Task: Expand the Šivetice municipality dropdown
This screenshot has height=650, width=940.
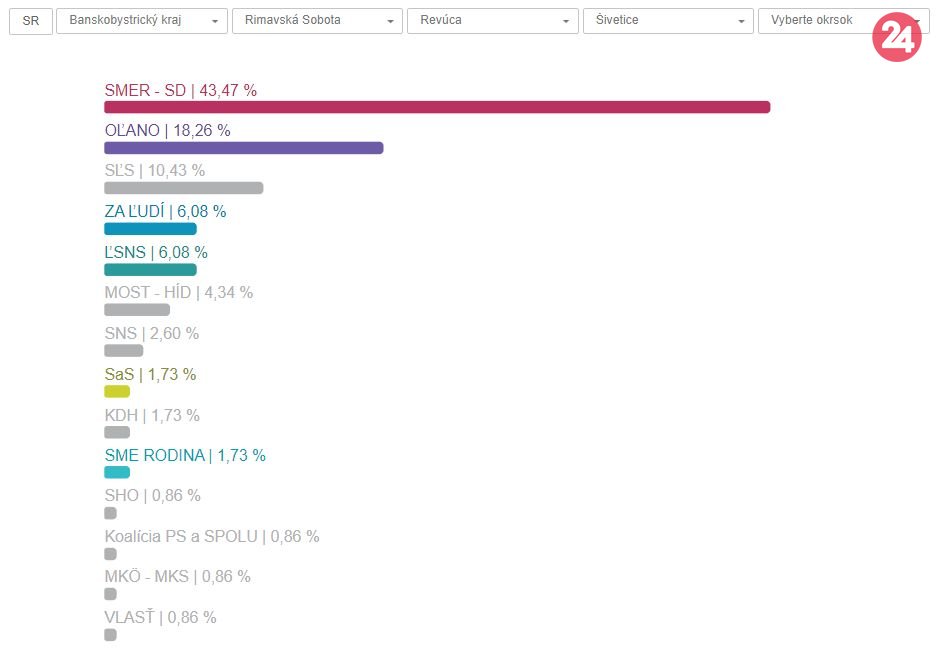Action: click(668, 21)
